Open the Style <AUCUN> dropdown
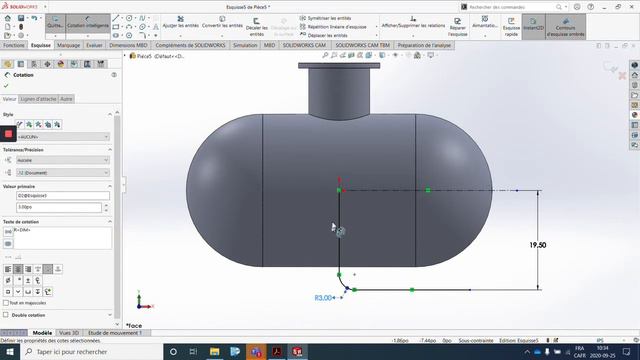Viewport: 640px width, 360px height. (63, 137)
